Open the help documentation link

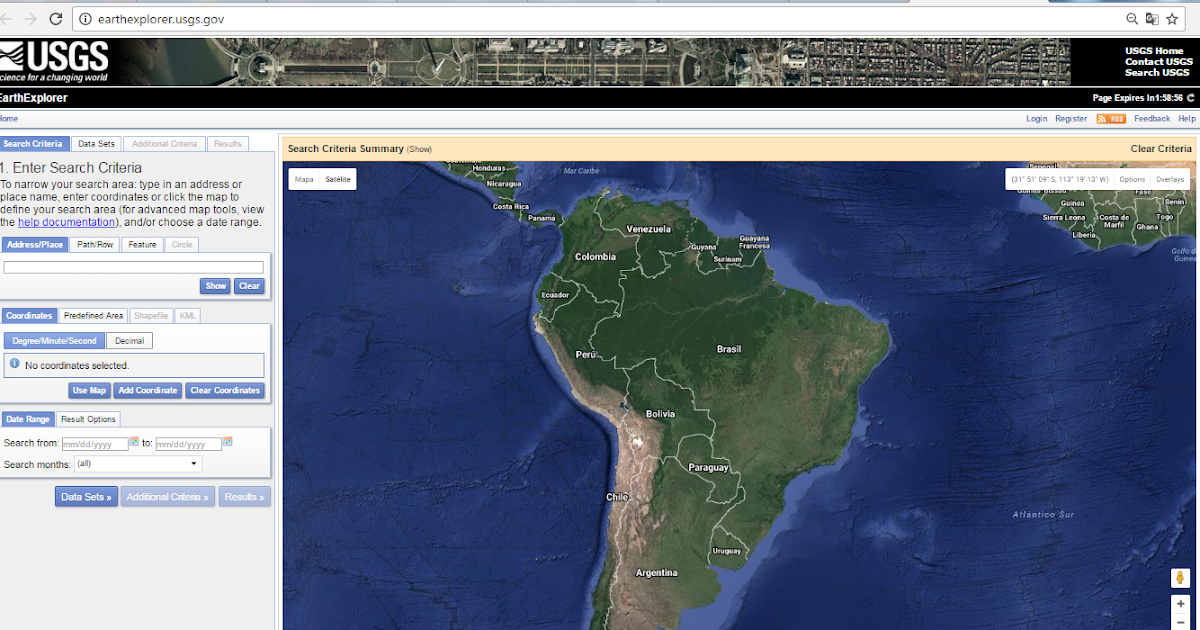point(65,222)
